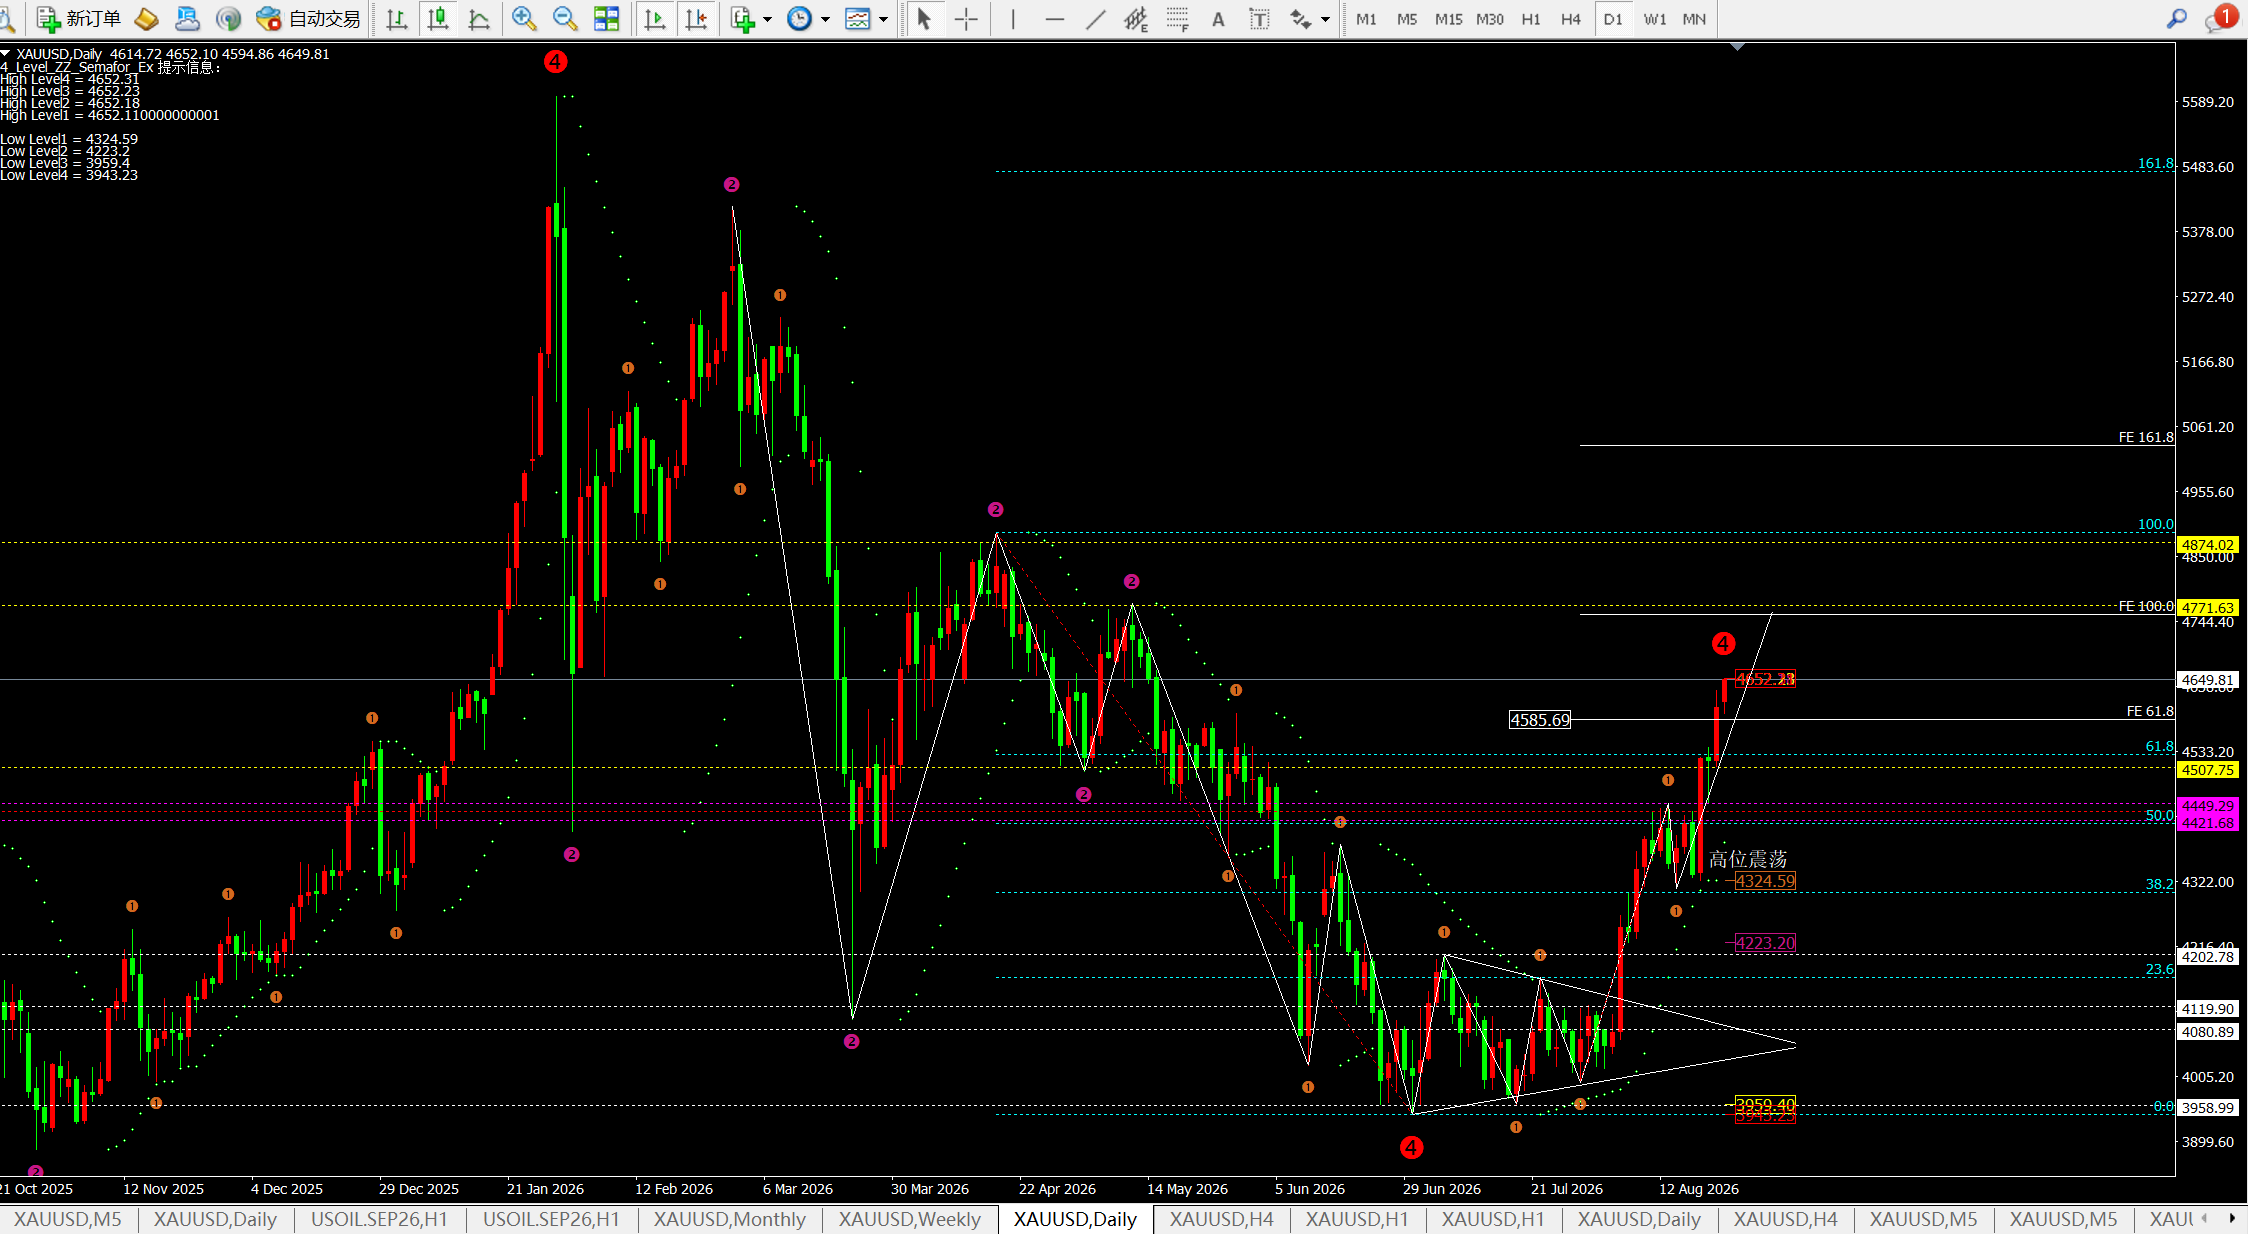The width and height of the screenshot is (2248, 1234).
Task: Select the Fibonacci retracement tool
Action: click(1177, 18)
